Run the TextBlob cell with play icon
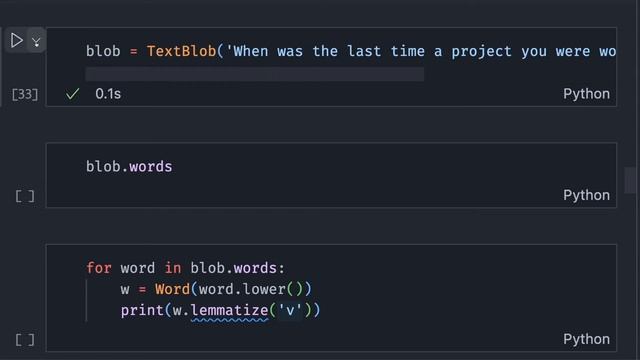Screen dimensions: 640x360 [16, 40]
